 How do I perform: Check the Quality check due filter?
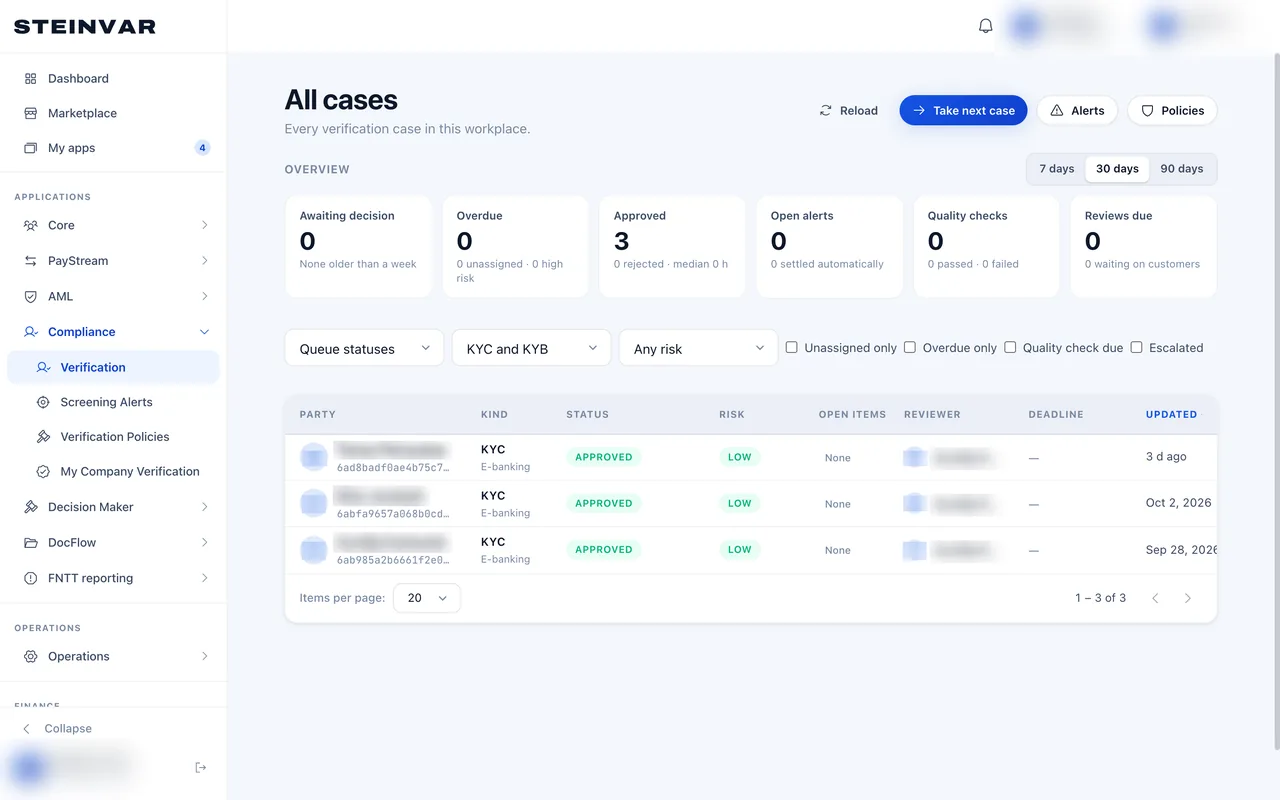click(x=1010, y=348)
